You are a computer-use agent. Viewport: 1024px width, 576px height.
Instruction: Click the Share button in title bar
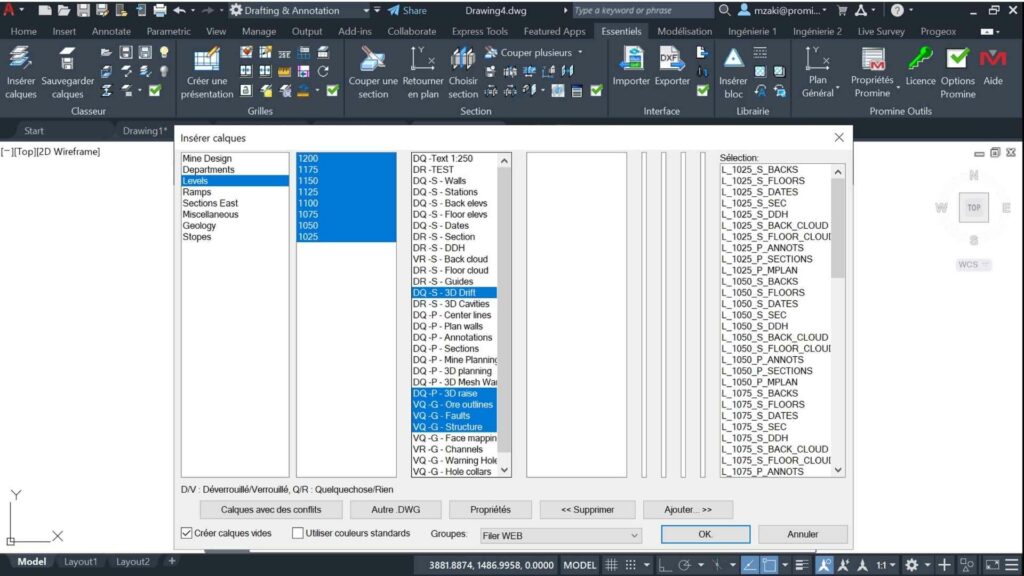(407, 10)
